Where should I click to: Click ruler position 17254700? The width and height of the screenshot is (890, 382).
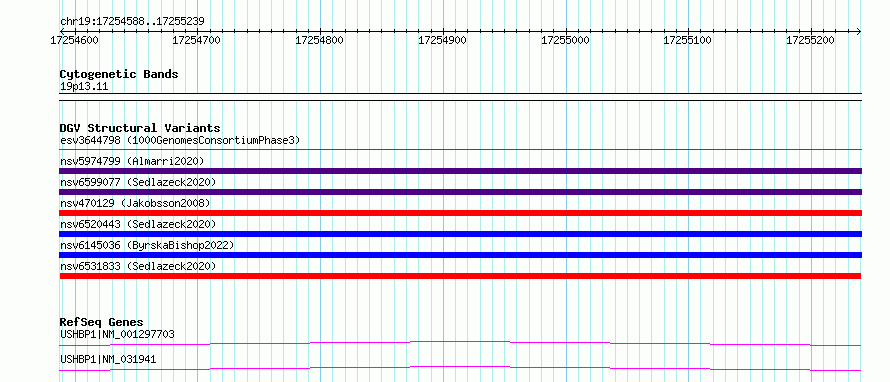pyautogui.click(x=197, y=40)
